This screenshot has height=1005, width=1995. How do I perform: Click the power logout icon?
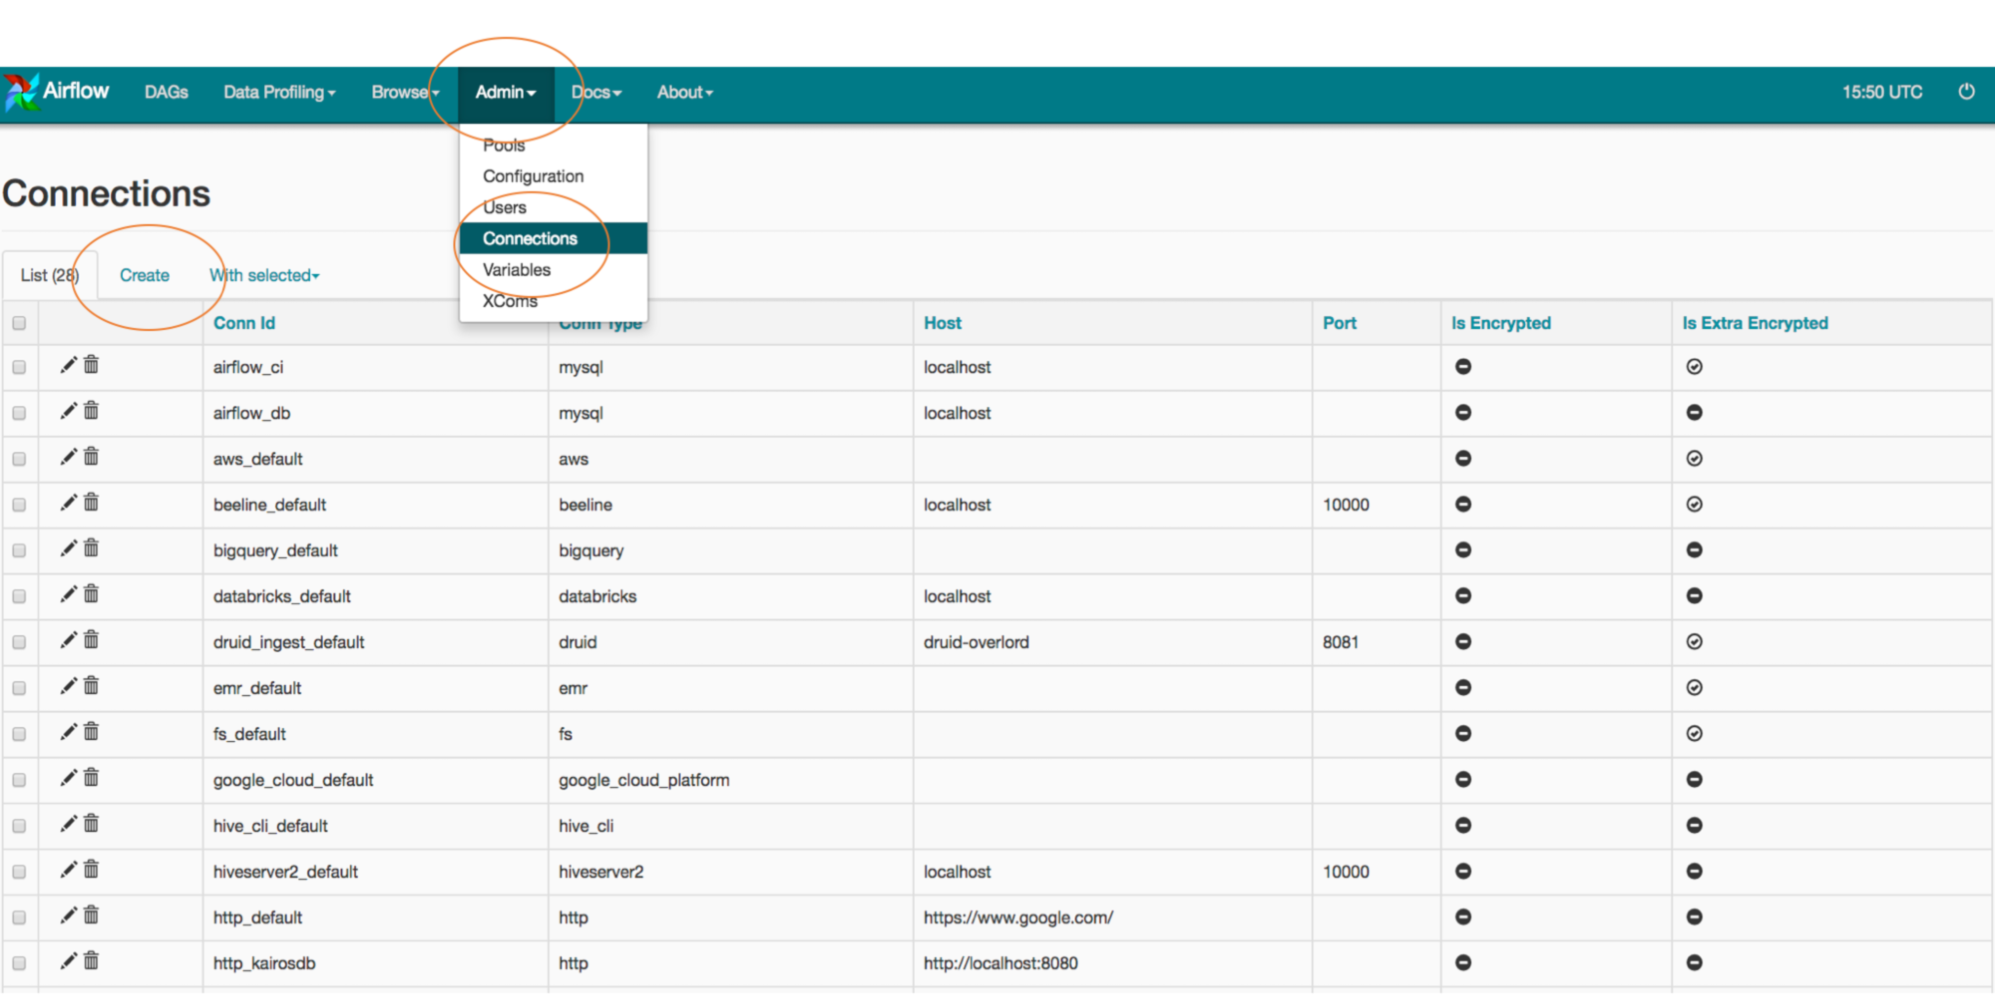[1966, 92]
